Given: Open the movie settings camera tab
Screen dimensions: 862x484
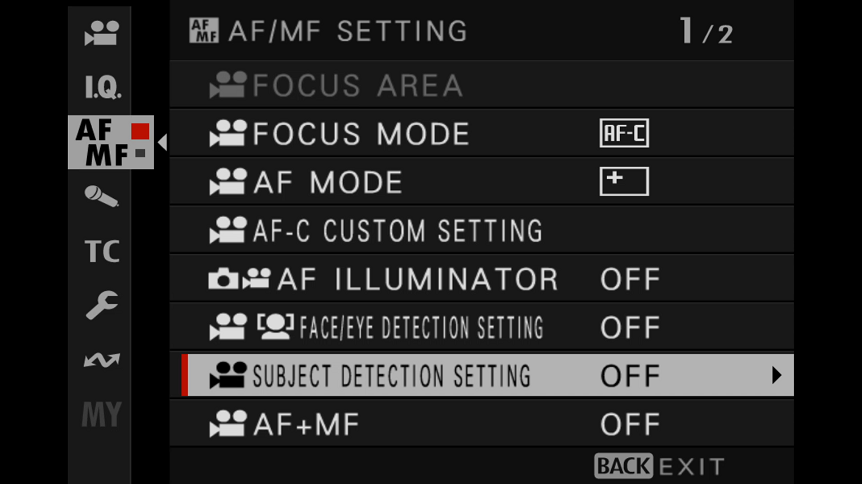Looking at the screenshot, I should (102, 33).
